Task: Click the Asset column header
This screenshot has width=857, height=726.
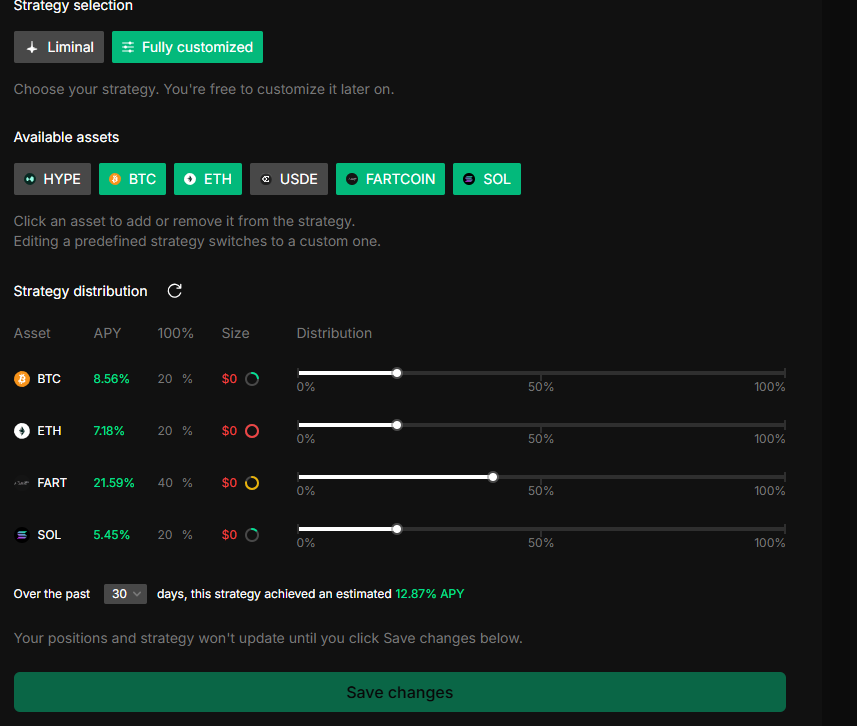Action: 32,333
